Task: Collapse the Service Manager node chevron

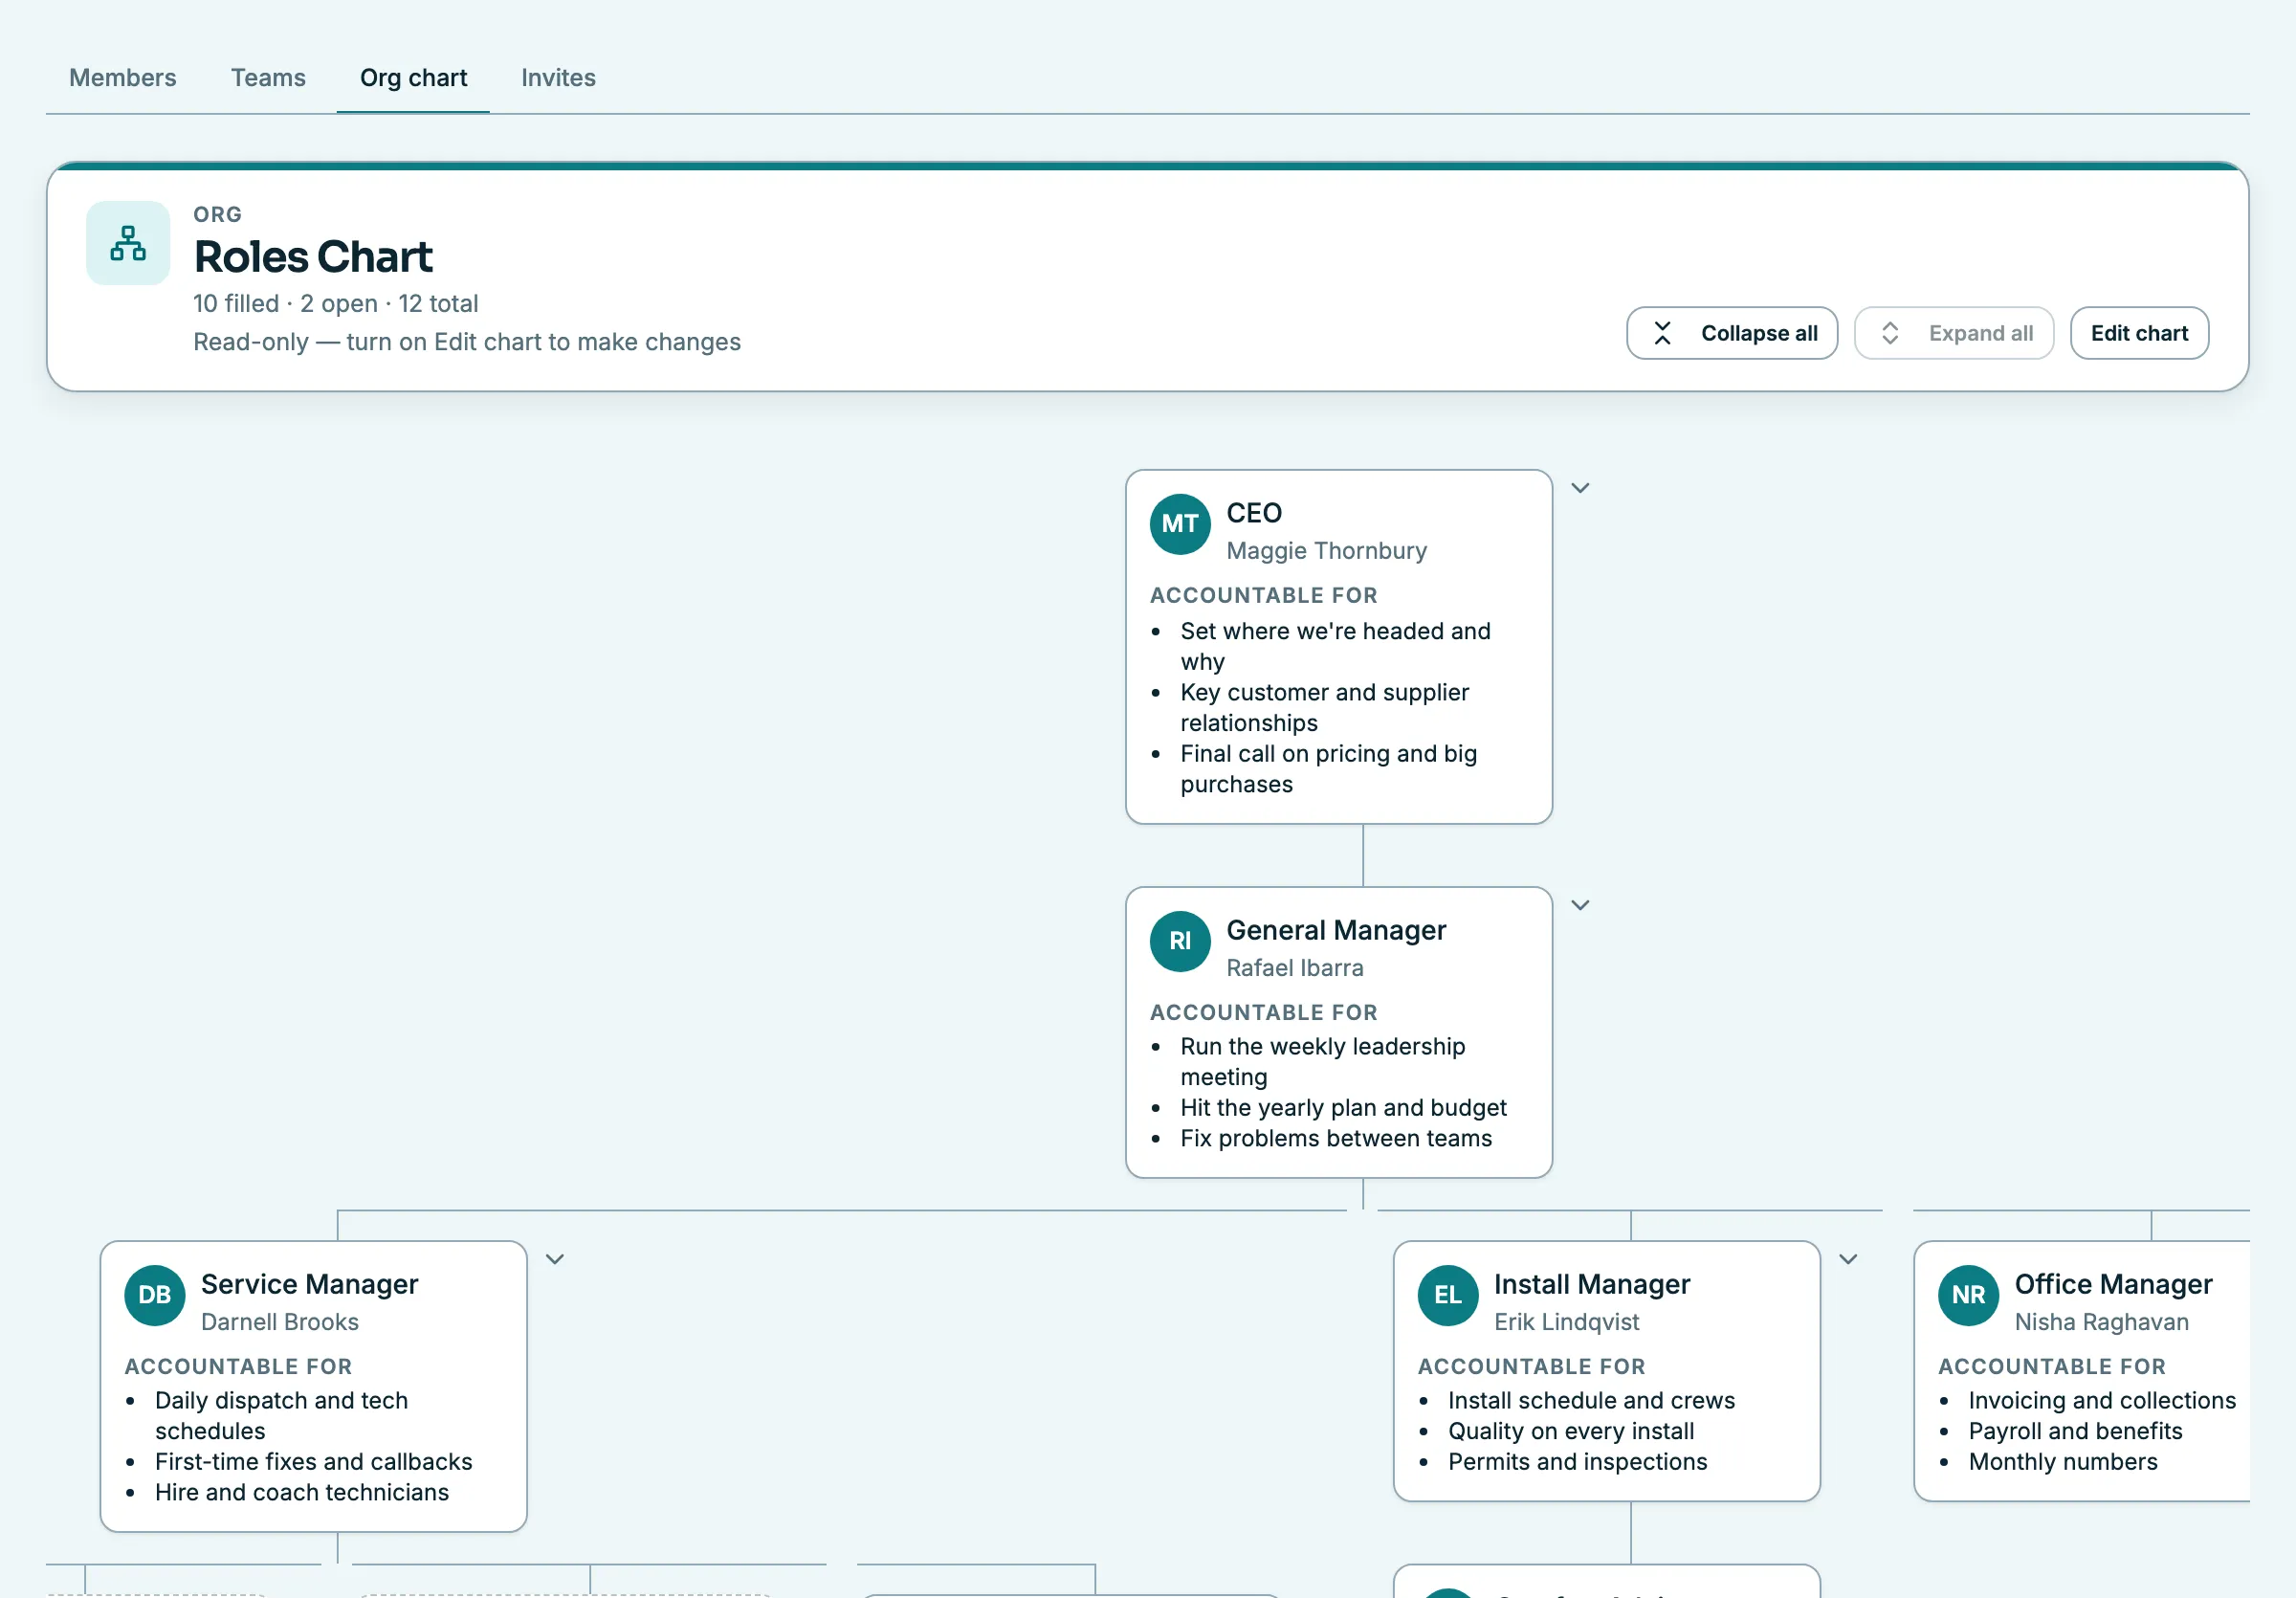Action: (555, 1259)
